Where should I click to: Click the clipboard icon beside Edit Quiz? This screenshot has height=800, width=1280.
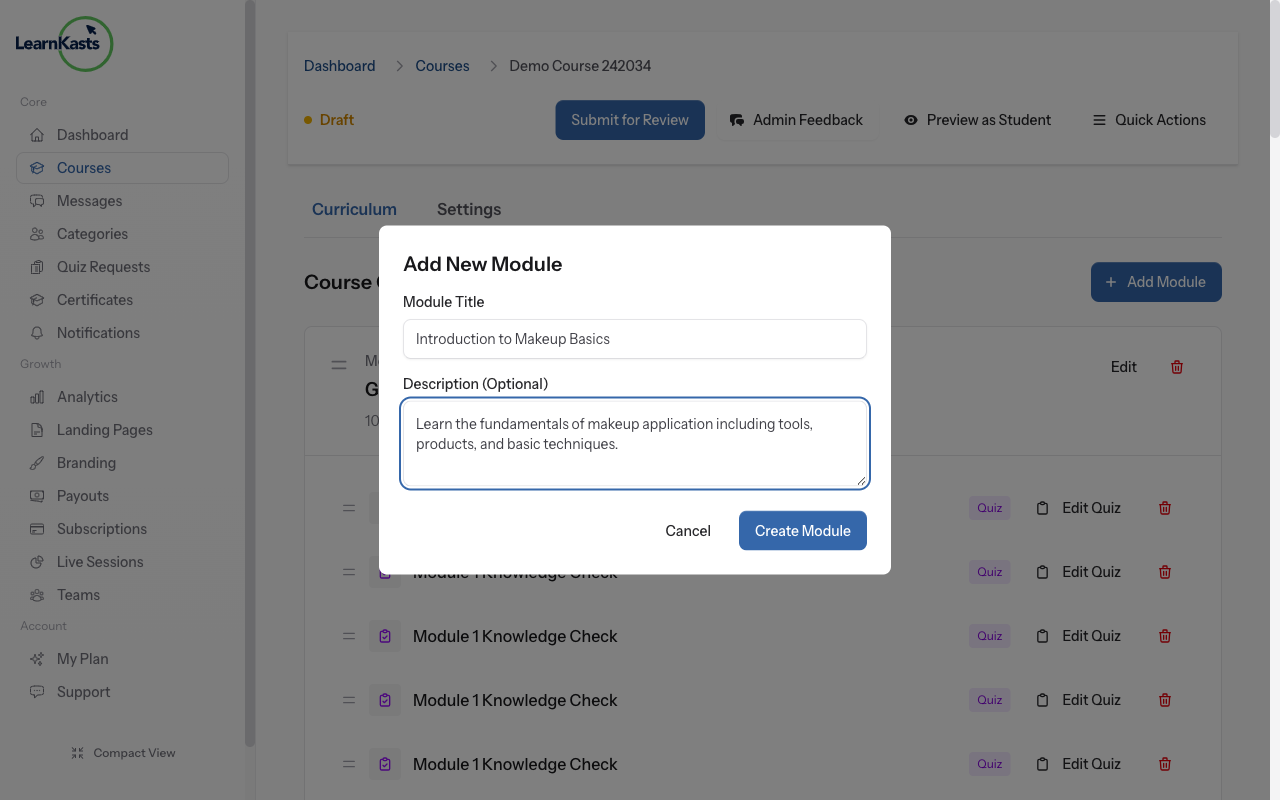tap(1041, 635)
